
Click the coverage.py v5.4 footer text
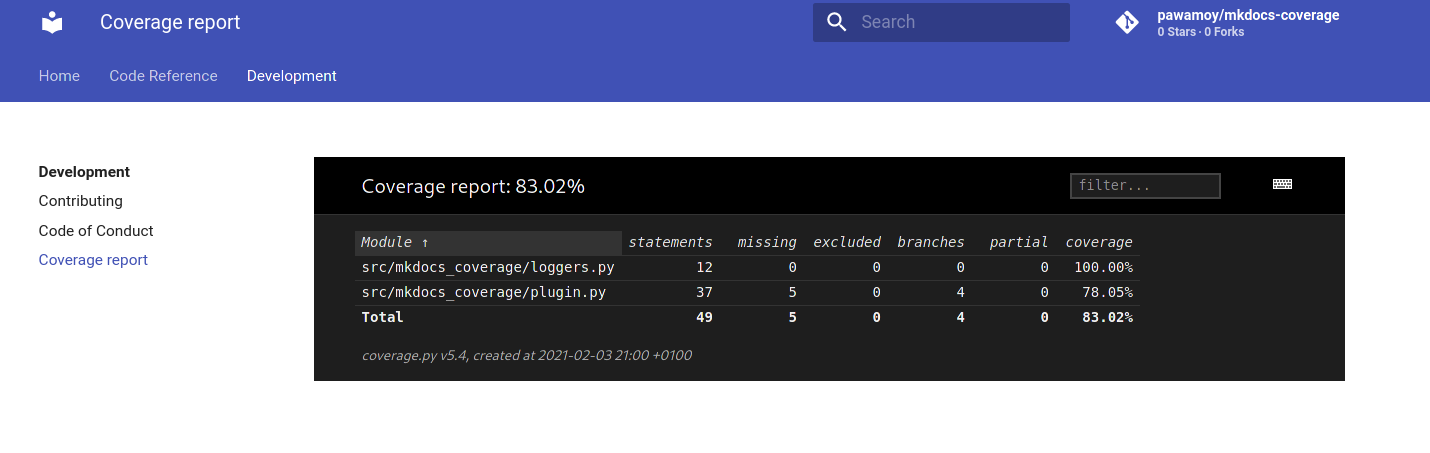526,355
